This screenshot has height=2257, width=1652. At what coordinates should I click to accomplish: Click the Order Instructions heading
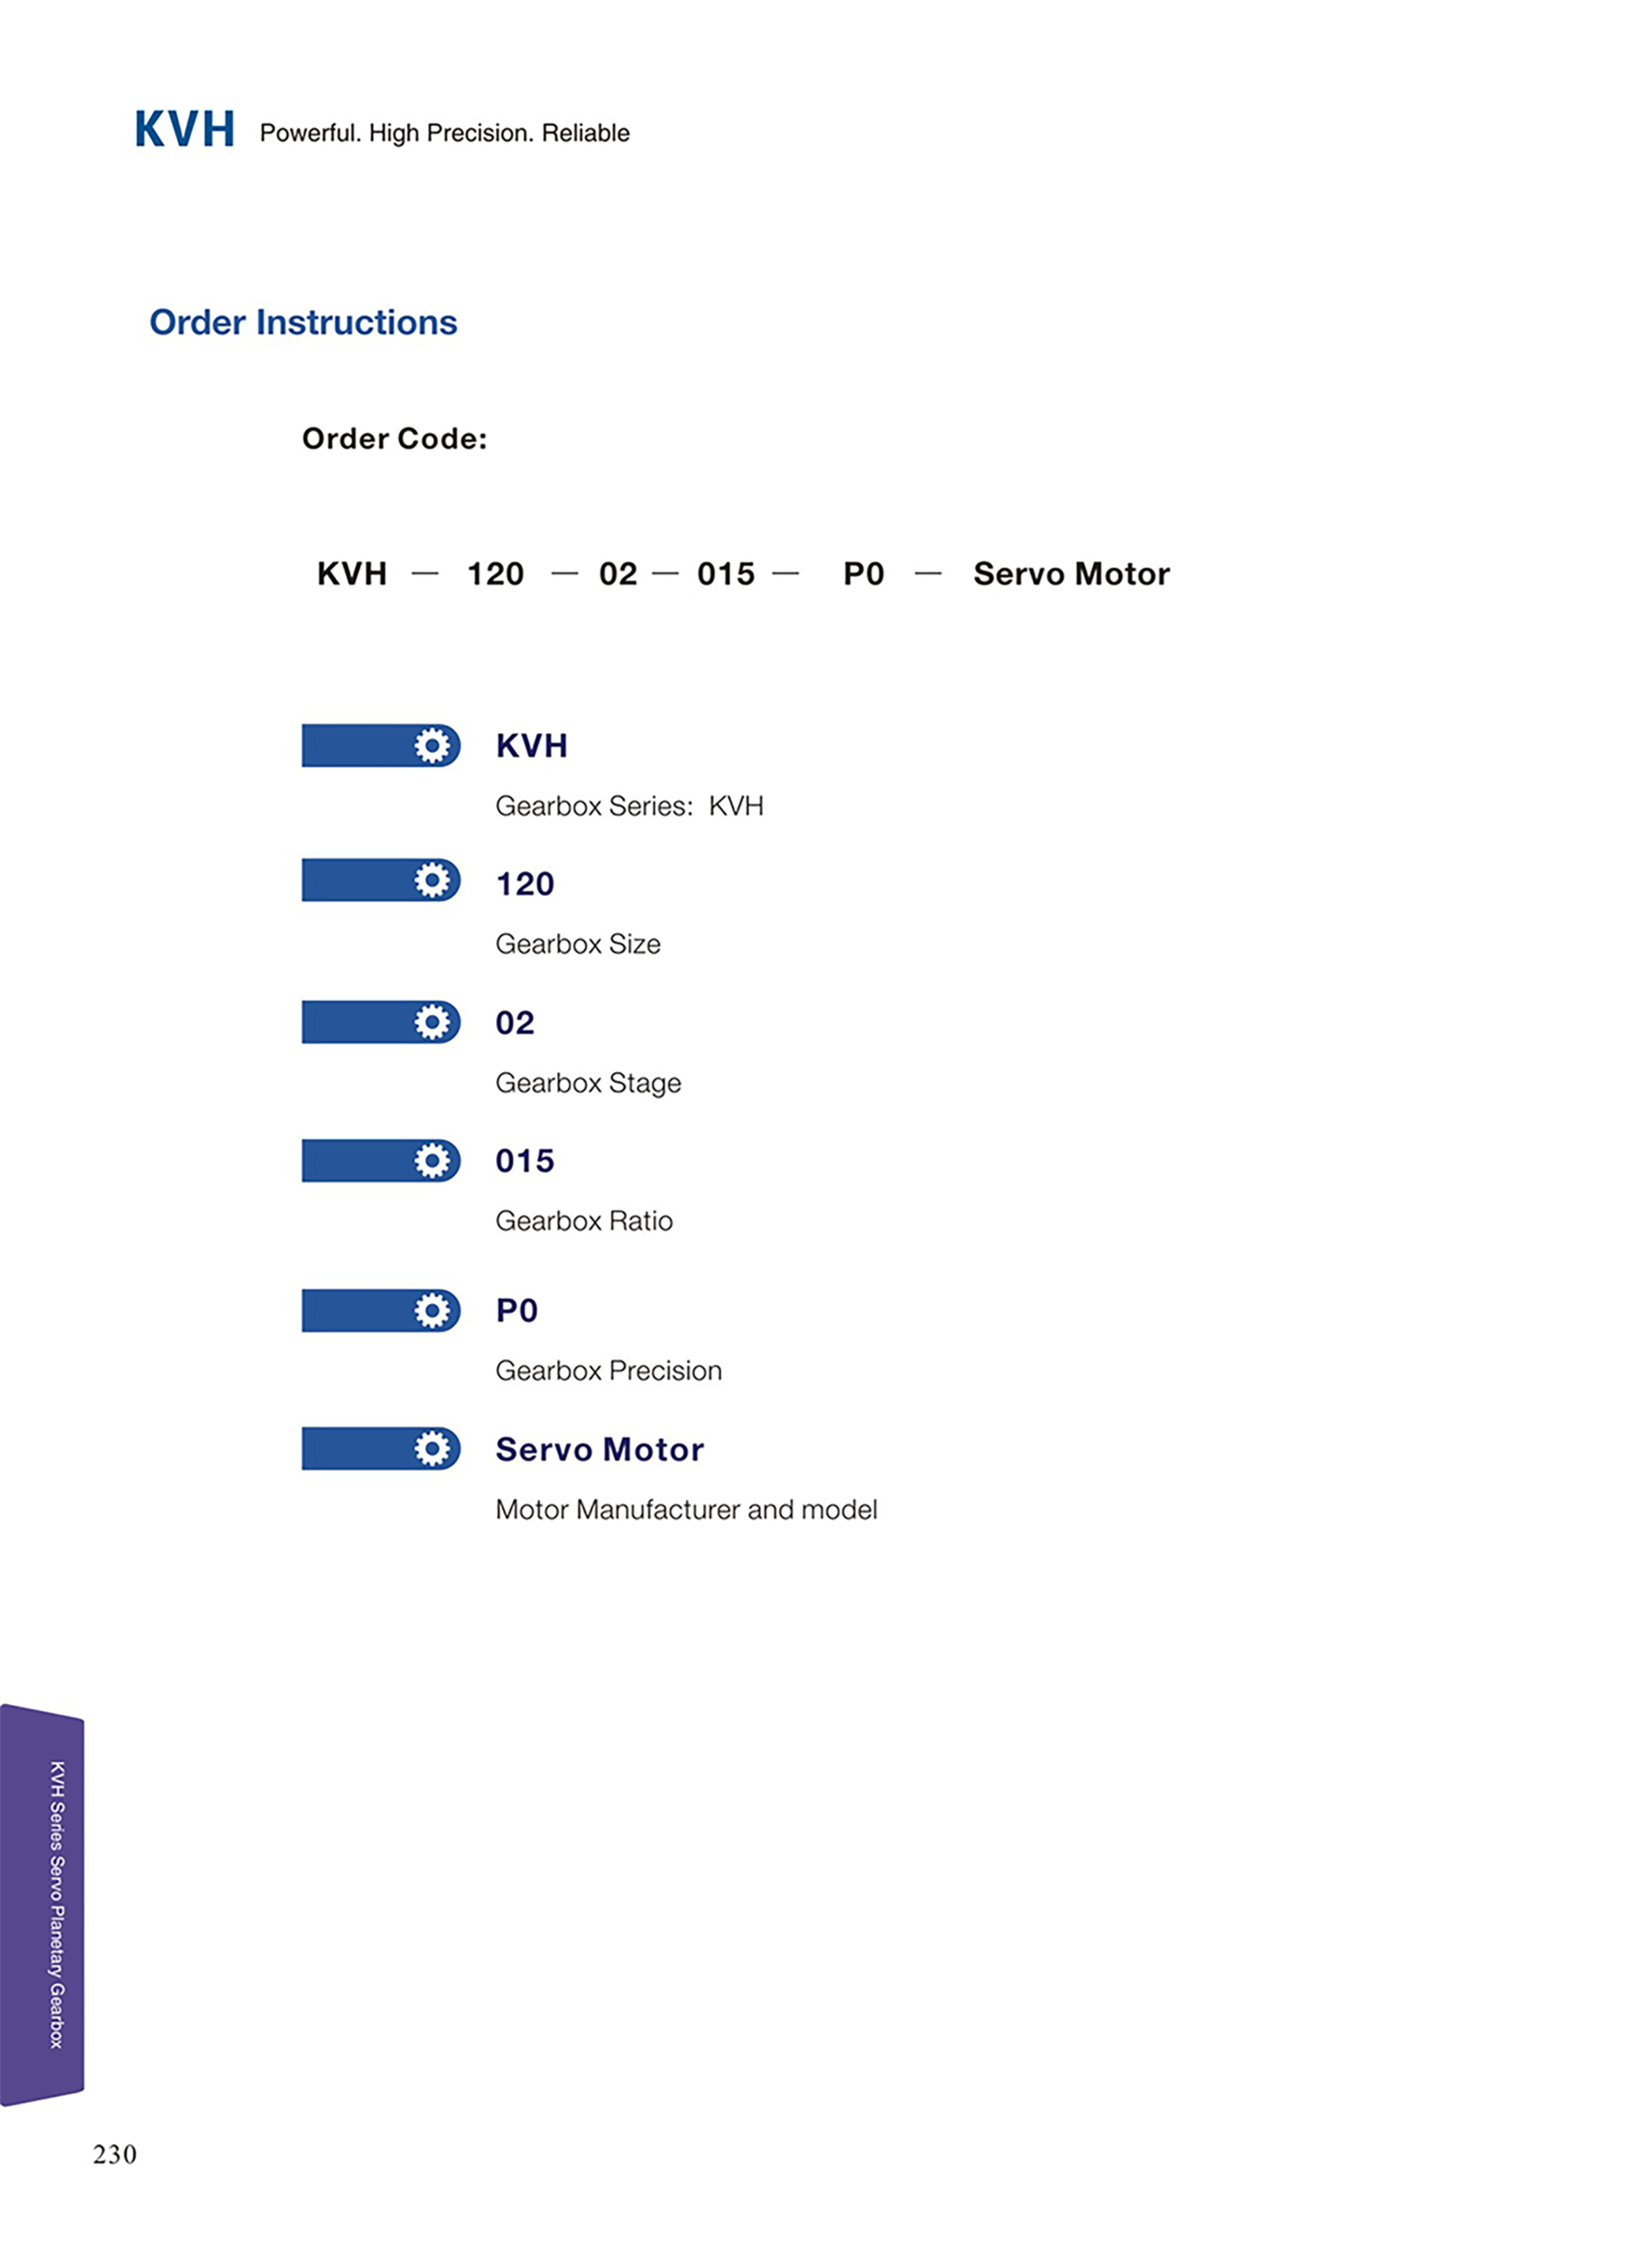303,322
